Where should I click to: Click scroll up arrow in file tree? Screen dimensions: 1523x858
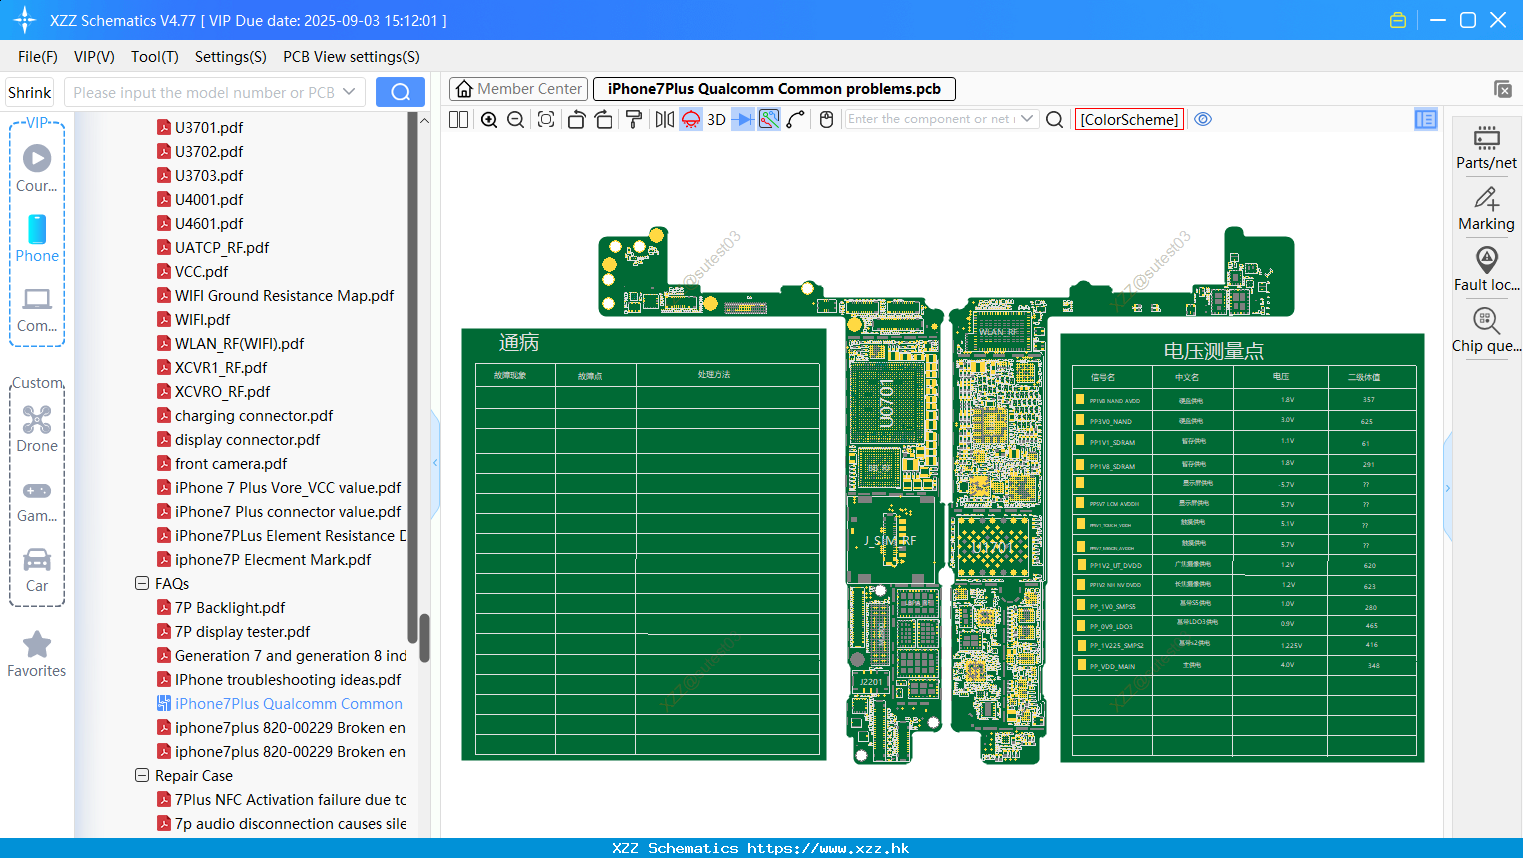(424, 120)
